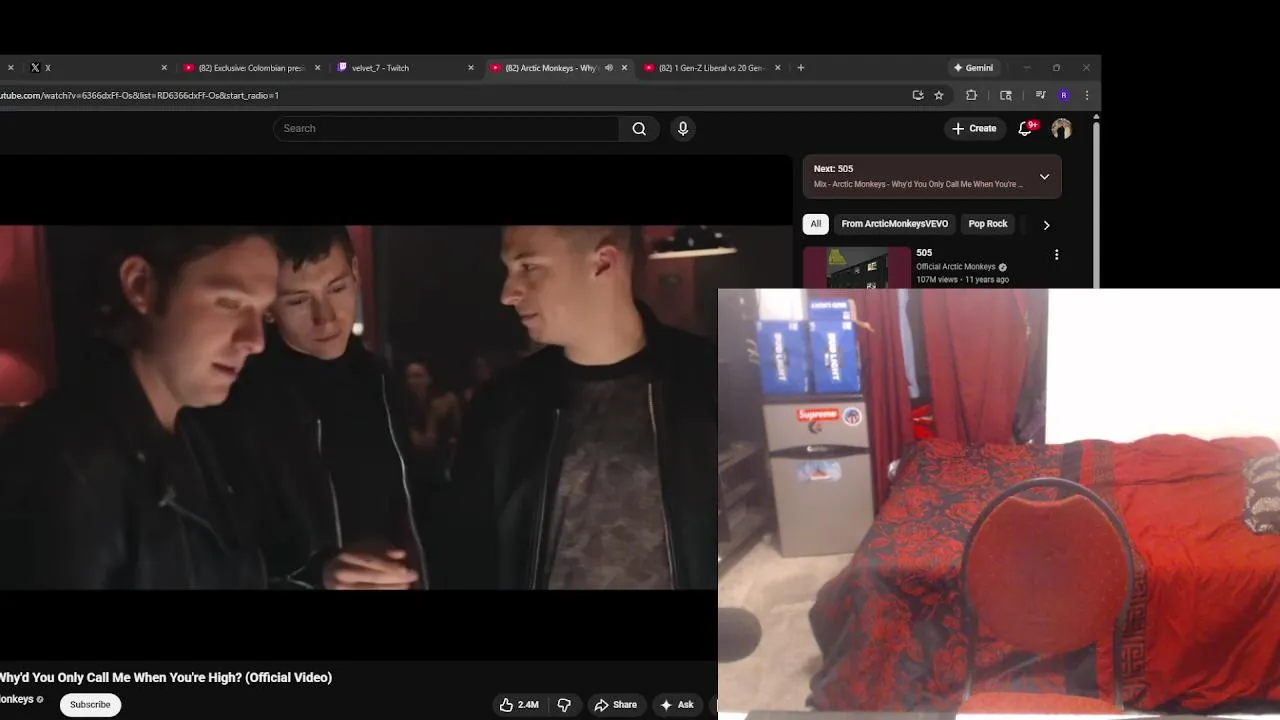Select the Pop Rock chip
The image size is (1280, 720).
coord(988,224)
